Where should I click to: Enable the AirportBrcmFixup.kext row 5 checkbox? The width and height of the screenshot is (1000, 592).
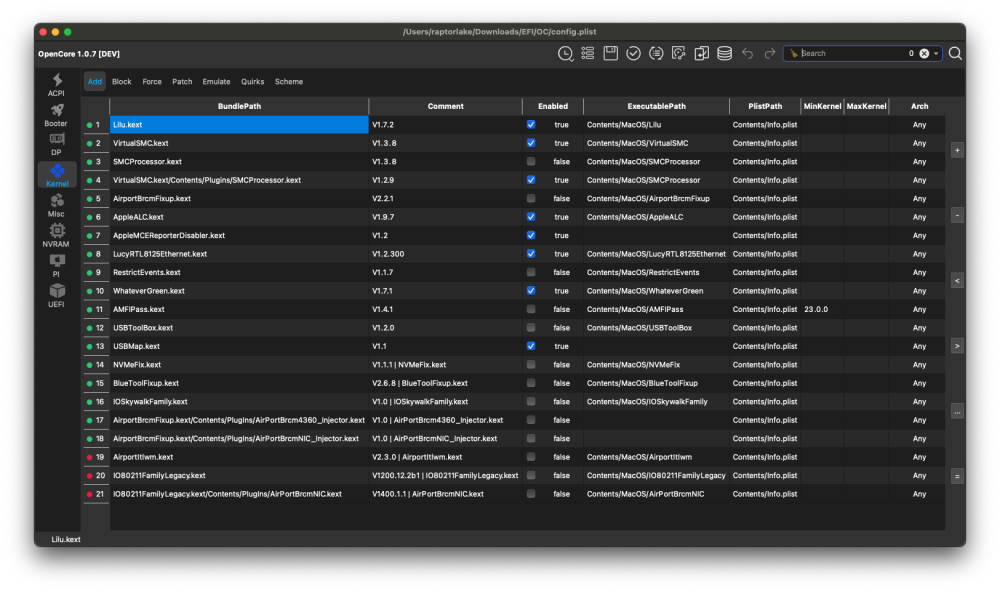(531, 198)
